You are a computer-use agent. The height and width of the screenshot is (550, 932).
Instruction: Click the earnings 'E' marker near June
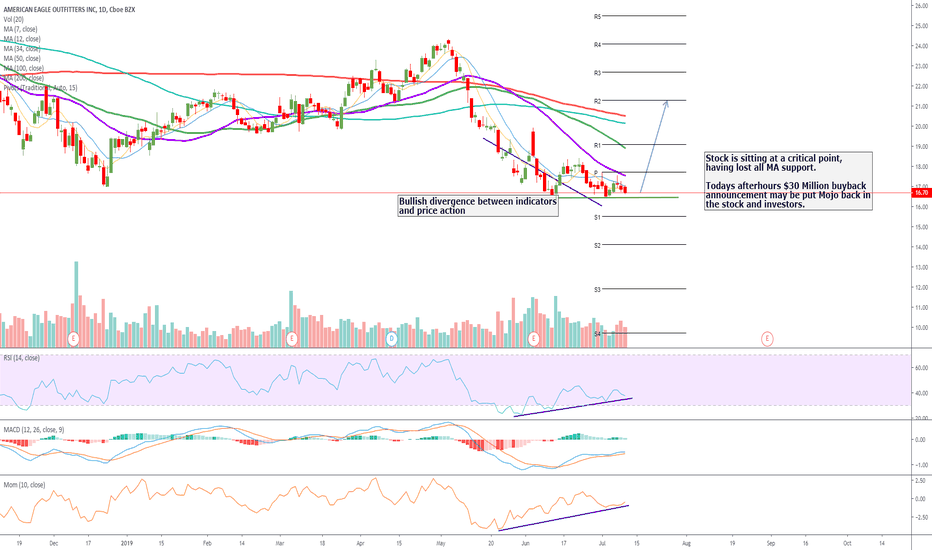(x=533, y=339)
